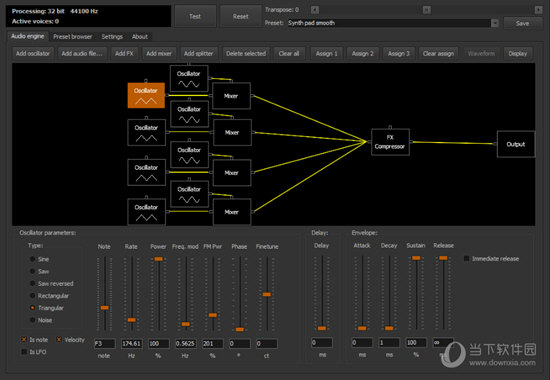Click the Synth pad smooth preset field
The image size is (550, 380).
389,23
